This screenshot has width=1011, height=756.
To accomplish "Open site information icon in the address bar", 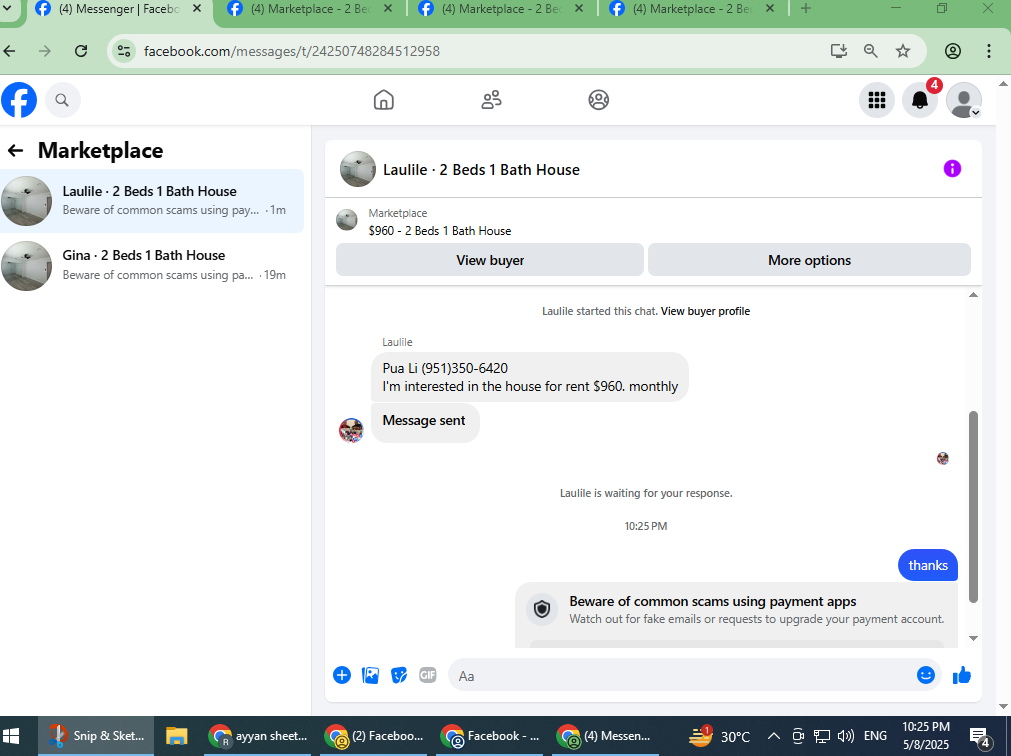I will (x=123, y=52).
